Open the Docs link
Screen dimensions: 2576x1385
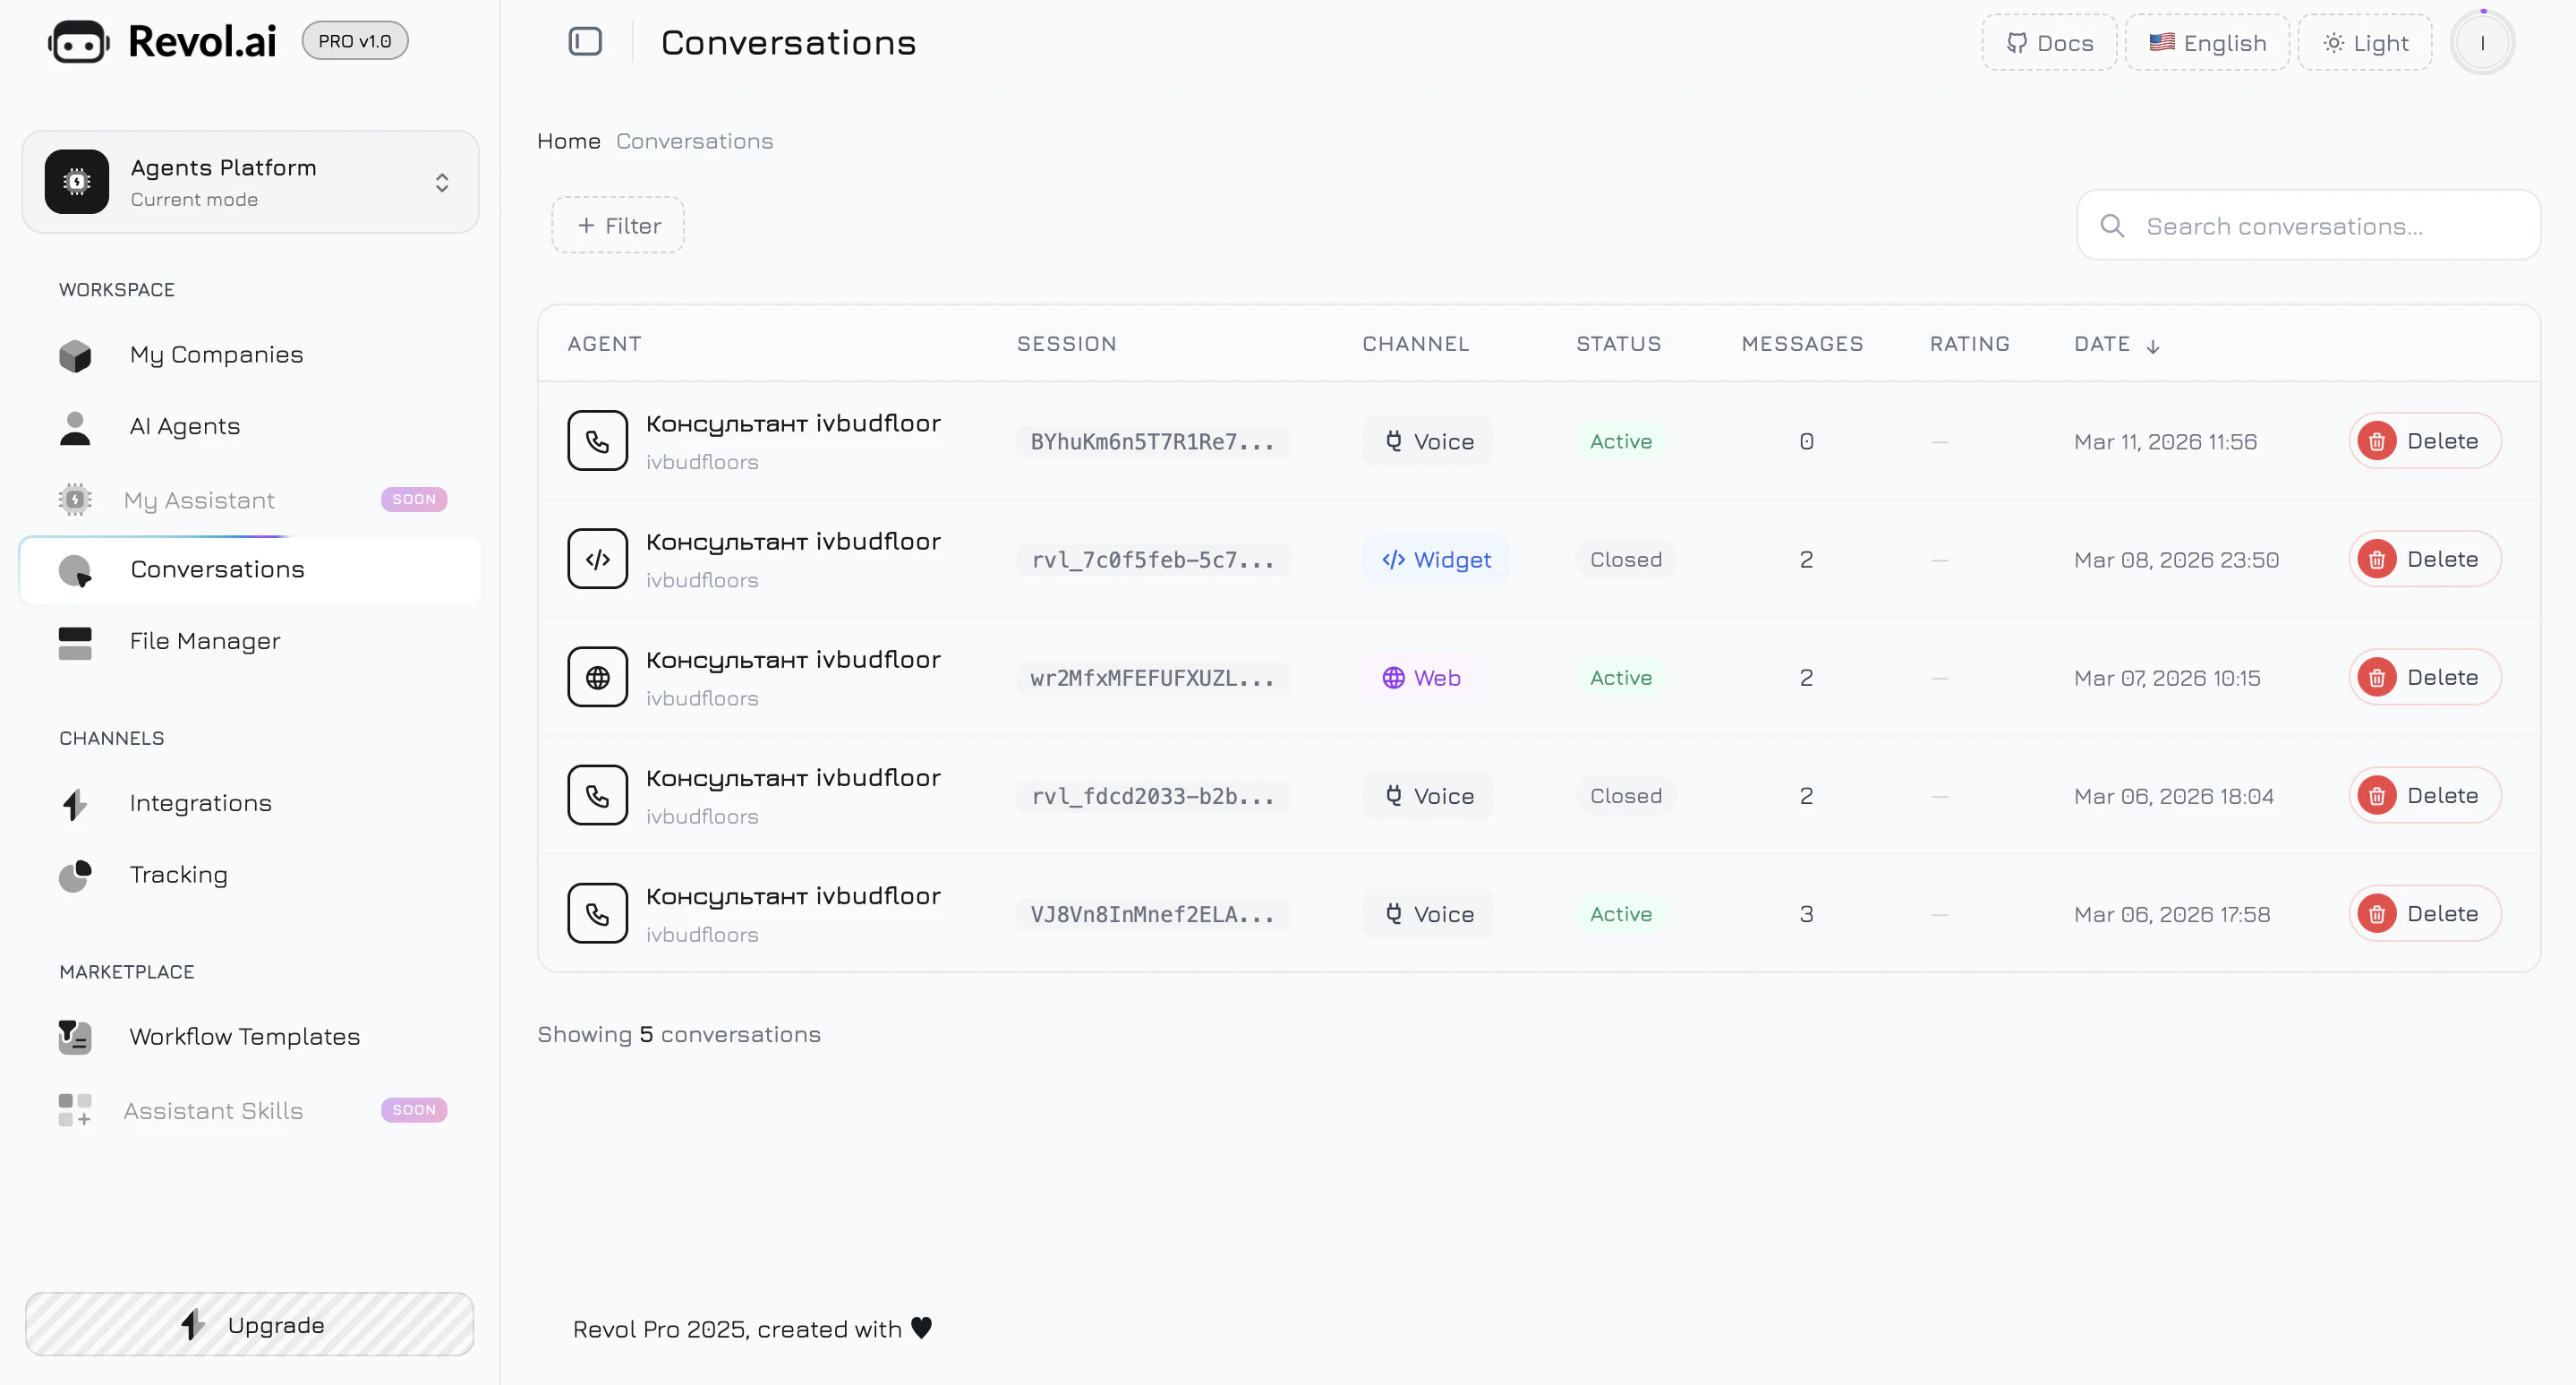(x=2049, y=43)
